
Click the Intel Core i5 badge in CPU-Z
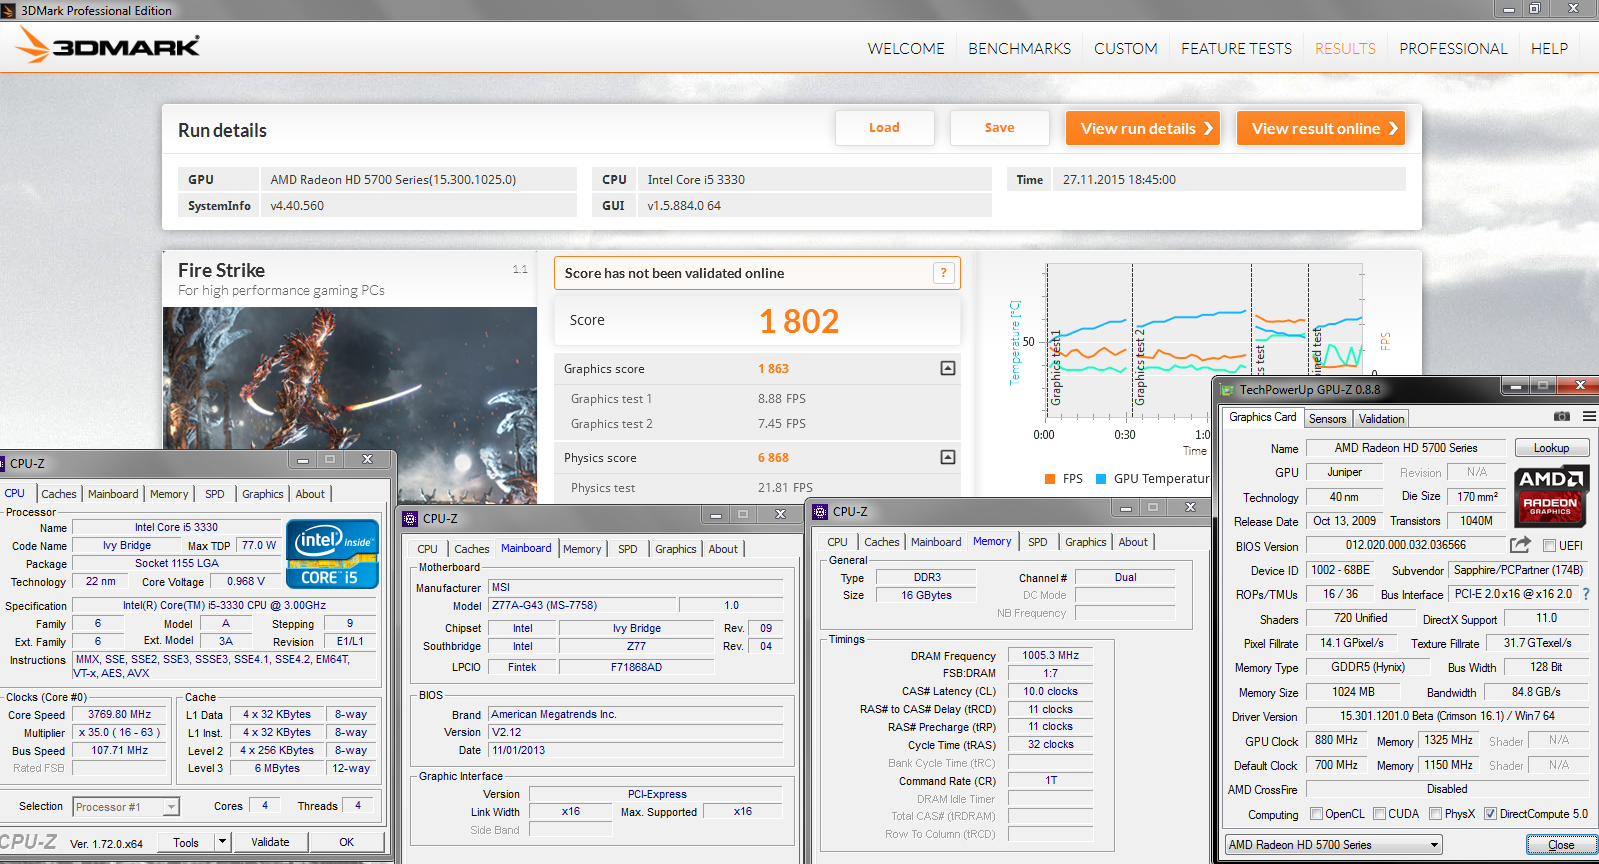tap(332, 553)
